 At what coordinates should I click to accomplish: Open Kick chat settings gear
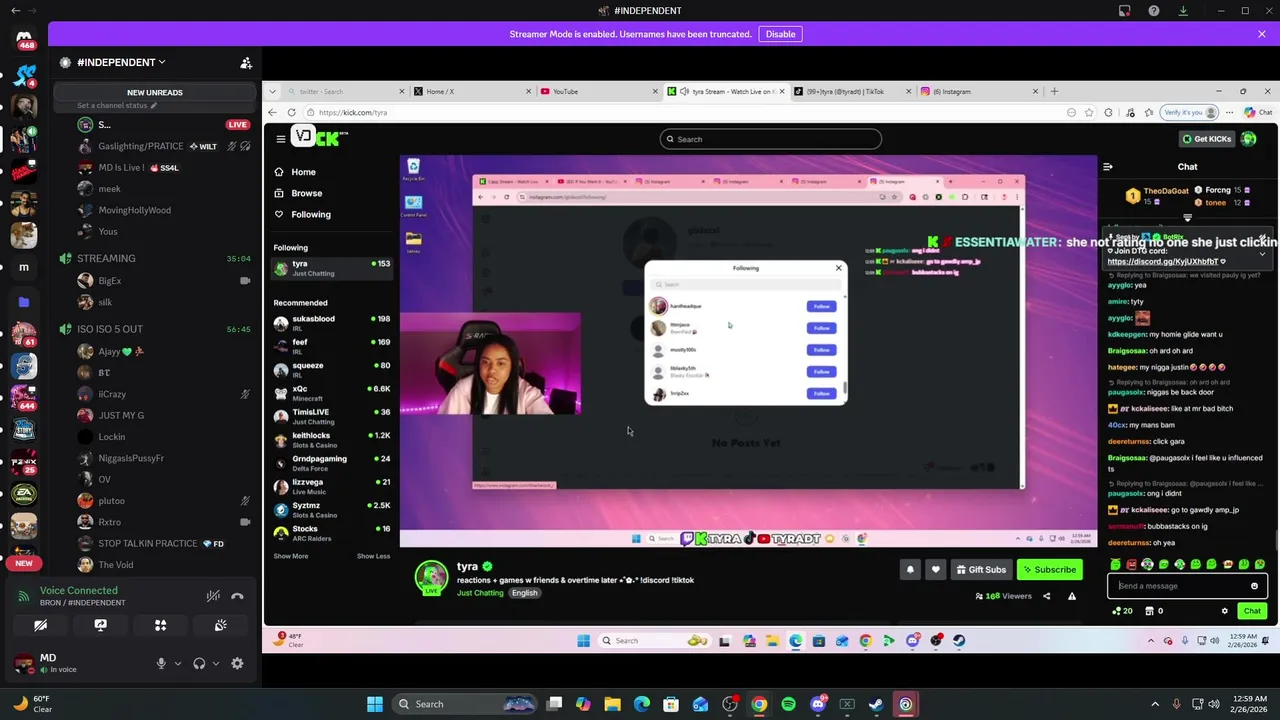pos(1224,611)
